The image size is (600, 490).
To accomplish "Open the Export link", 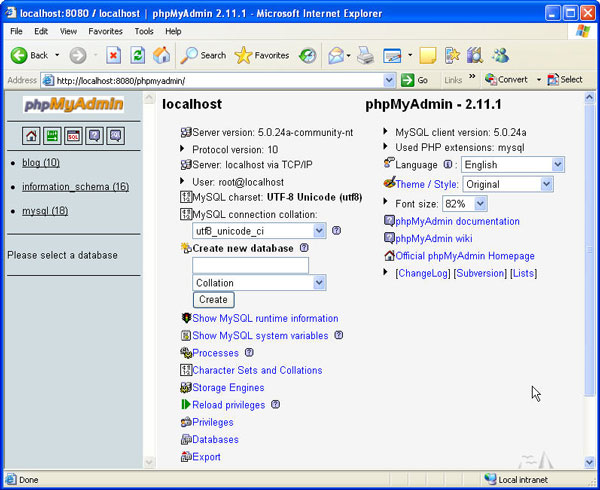I will click(206, 457).
